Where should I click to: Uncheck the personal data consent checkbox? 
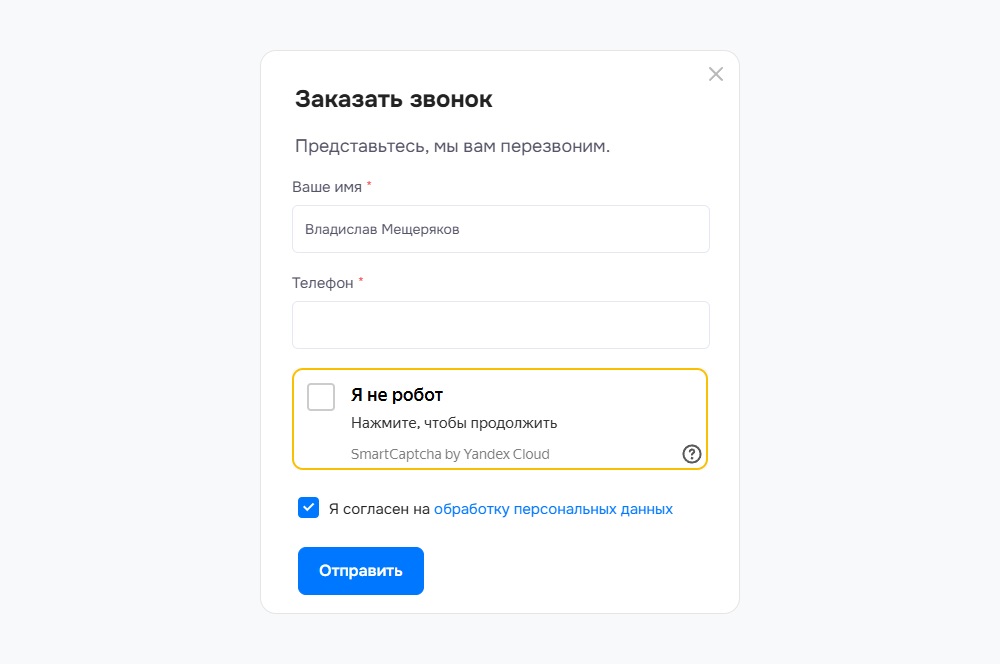[308, 508]
